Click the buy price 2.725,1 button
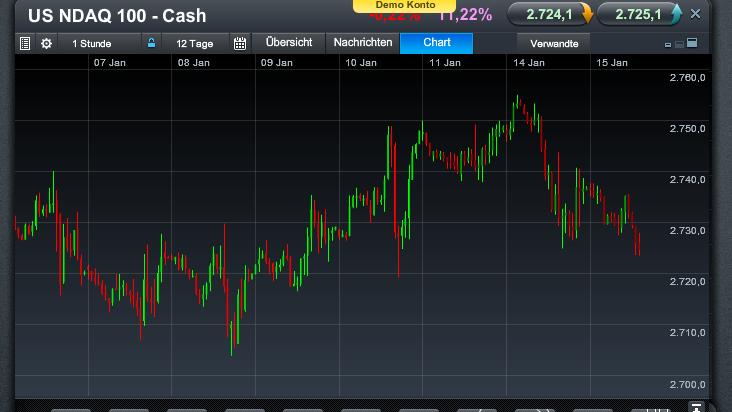 [x=638, y=15]
